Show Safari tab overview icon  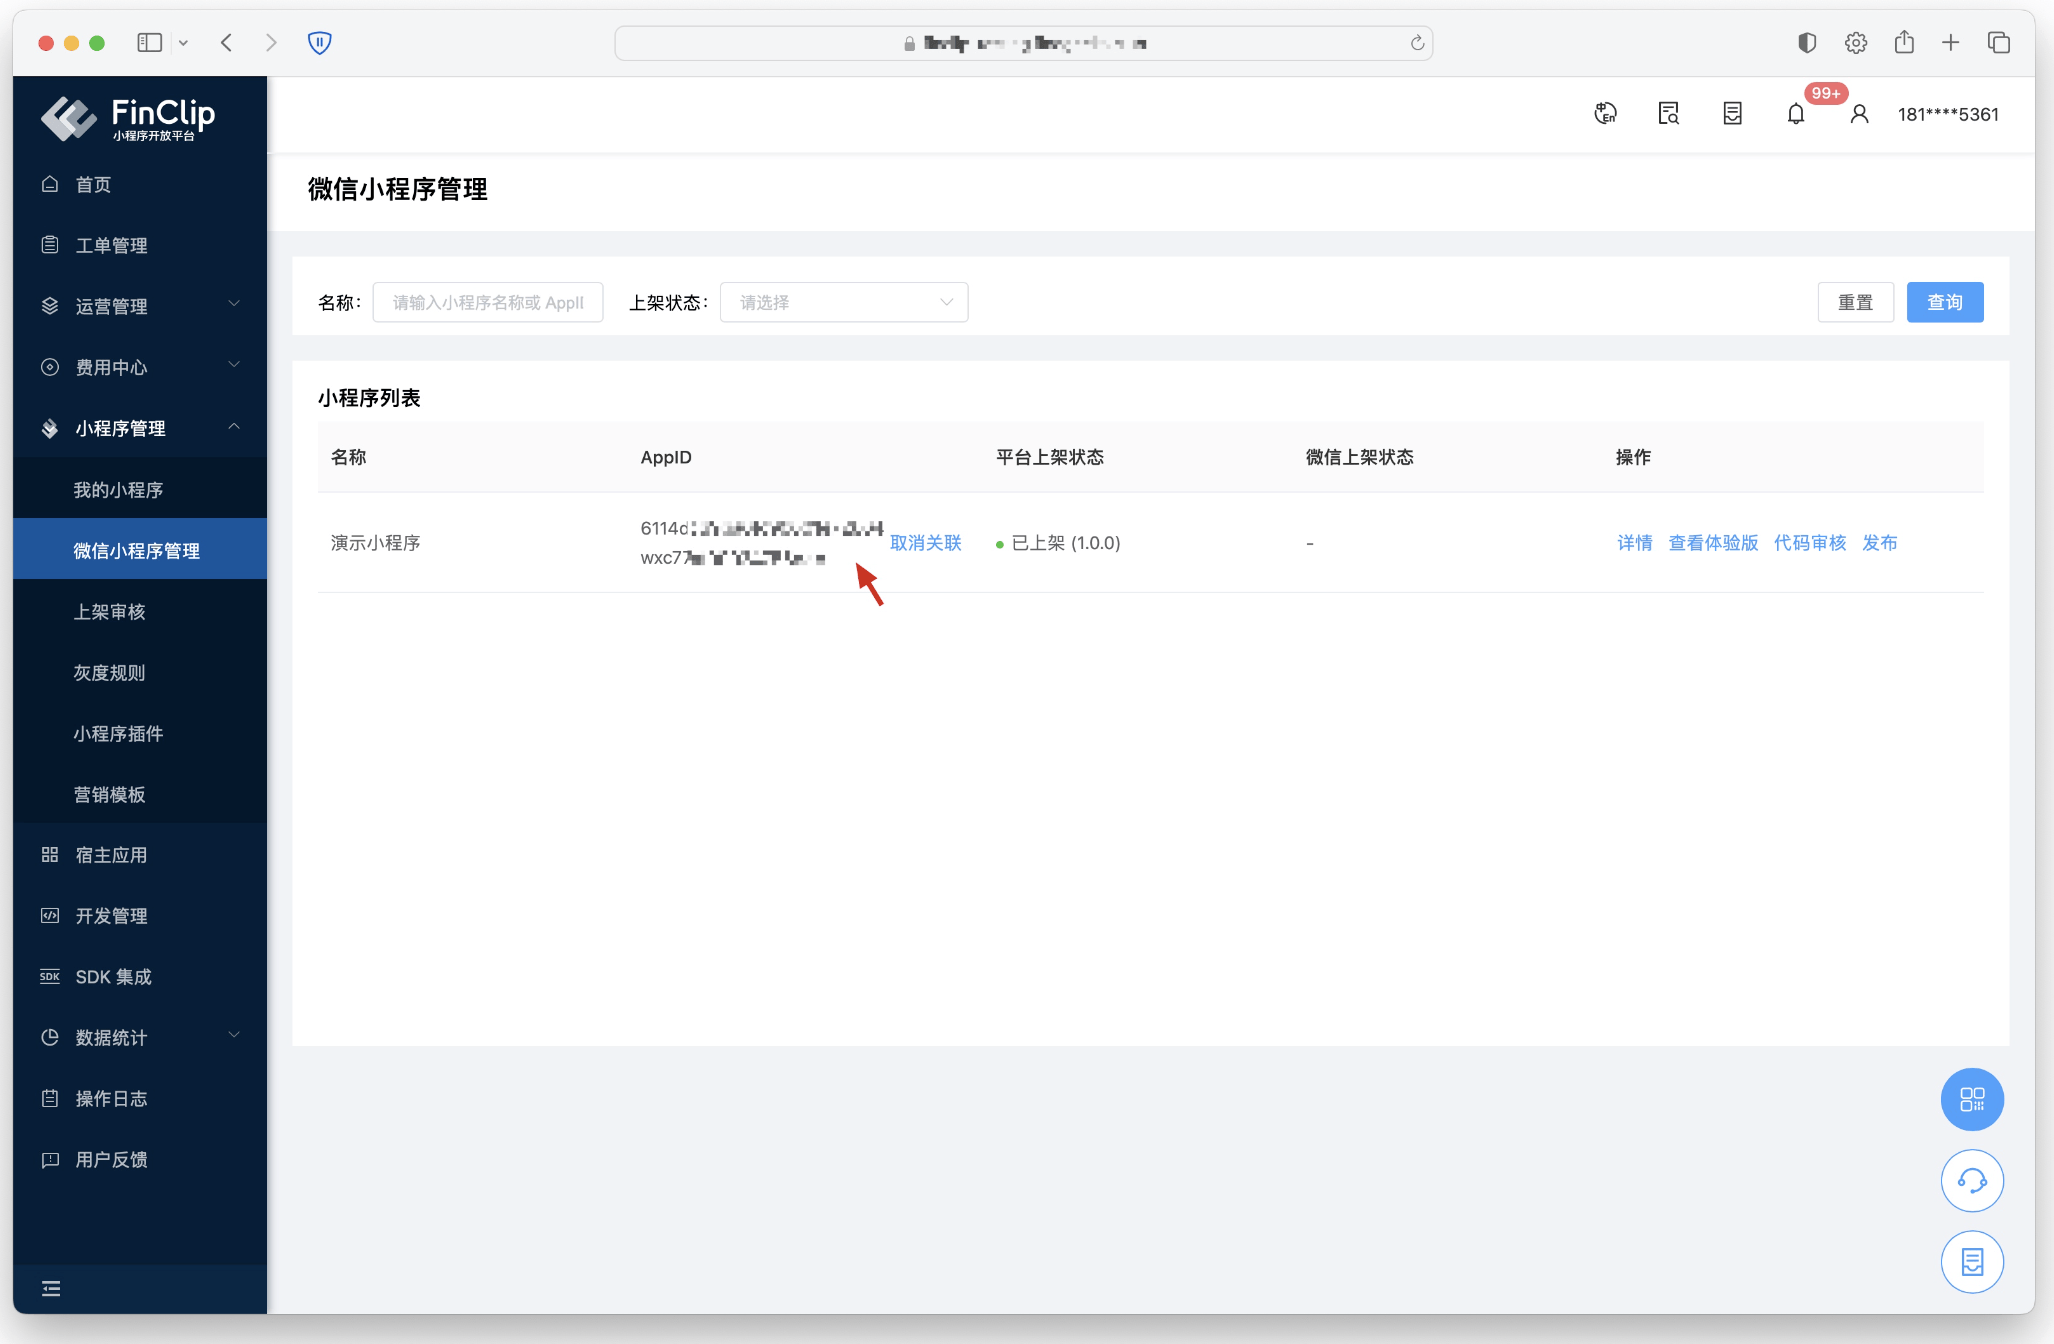pyautogui.click(x=1999, y=42)
